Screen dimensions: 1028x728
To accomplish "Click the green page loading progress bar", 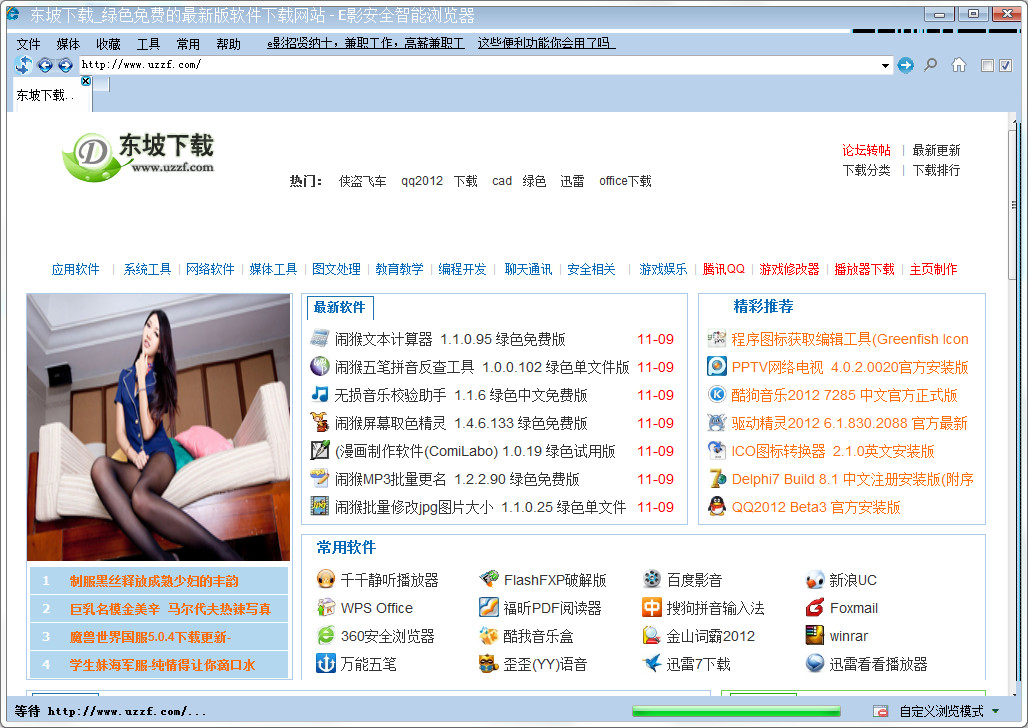I will (x=736, y=711).
